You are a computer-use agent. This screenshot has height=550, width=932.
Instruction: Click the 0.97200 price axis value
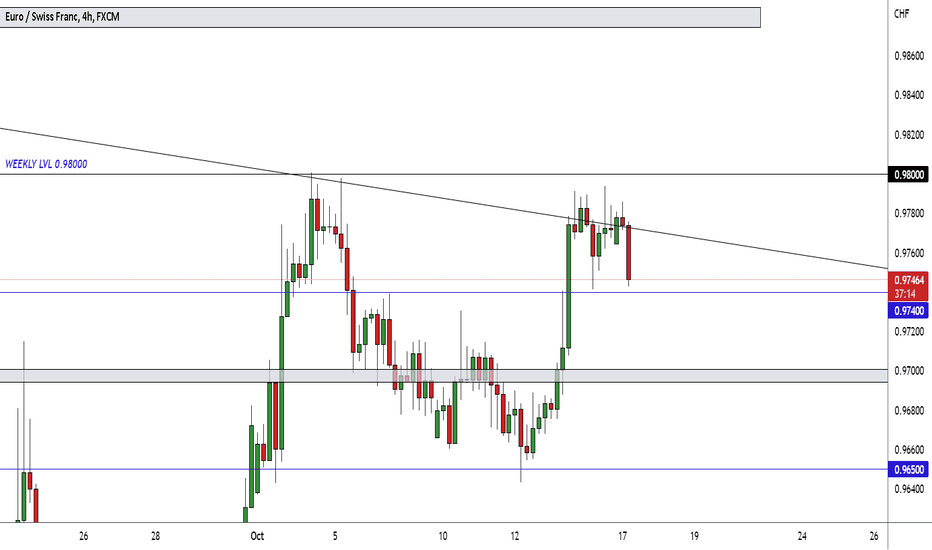tap(909, 331)
